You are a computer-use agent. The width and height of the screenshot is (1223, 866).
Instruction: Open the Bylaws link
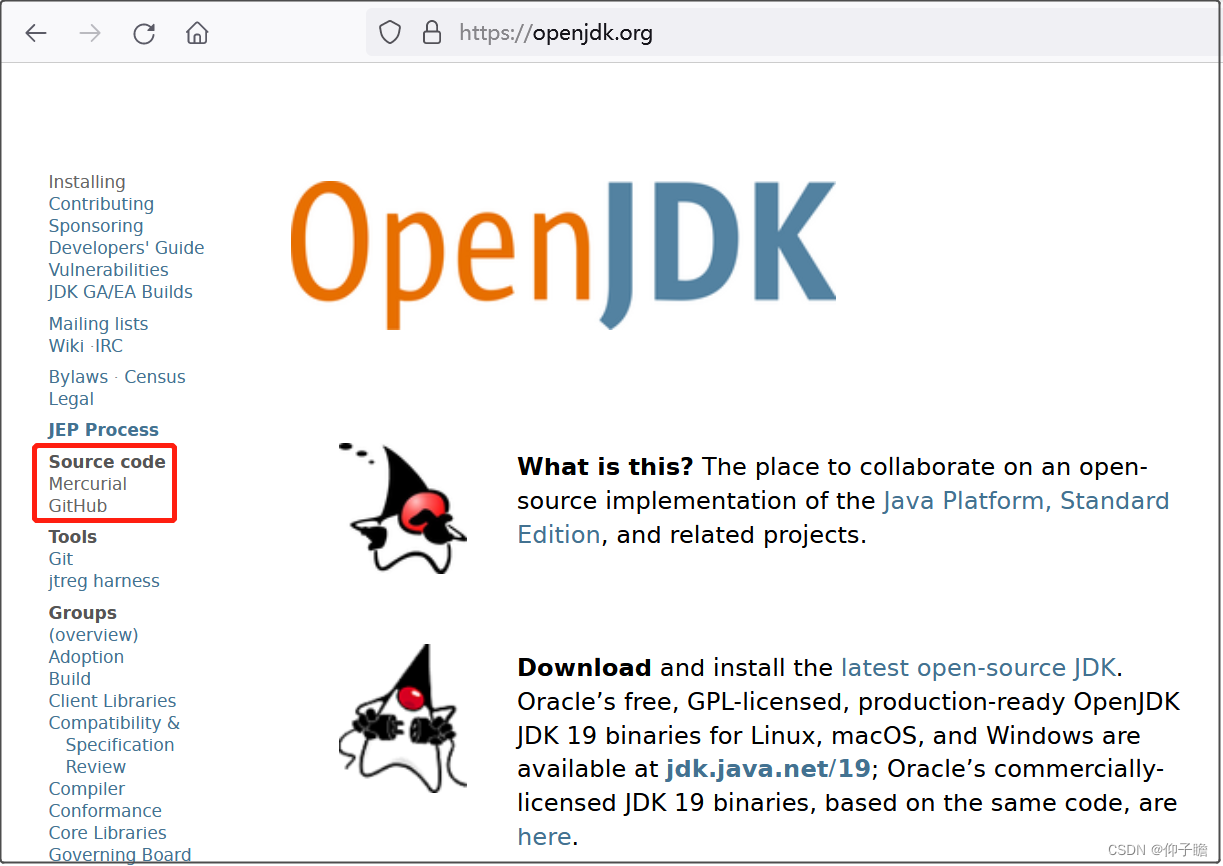tap(78, 377)
